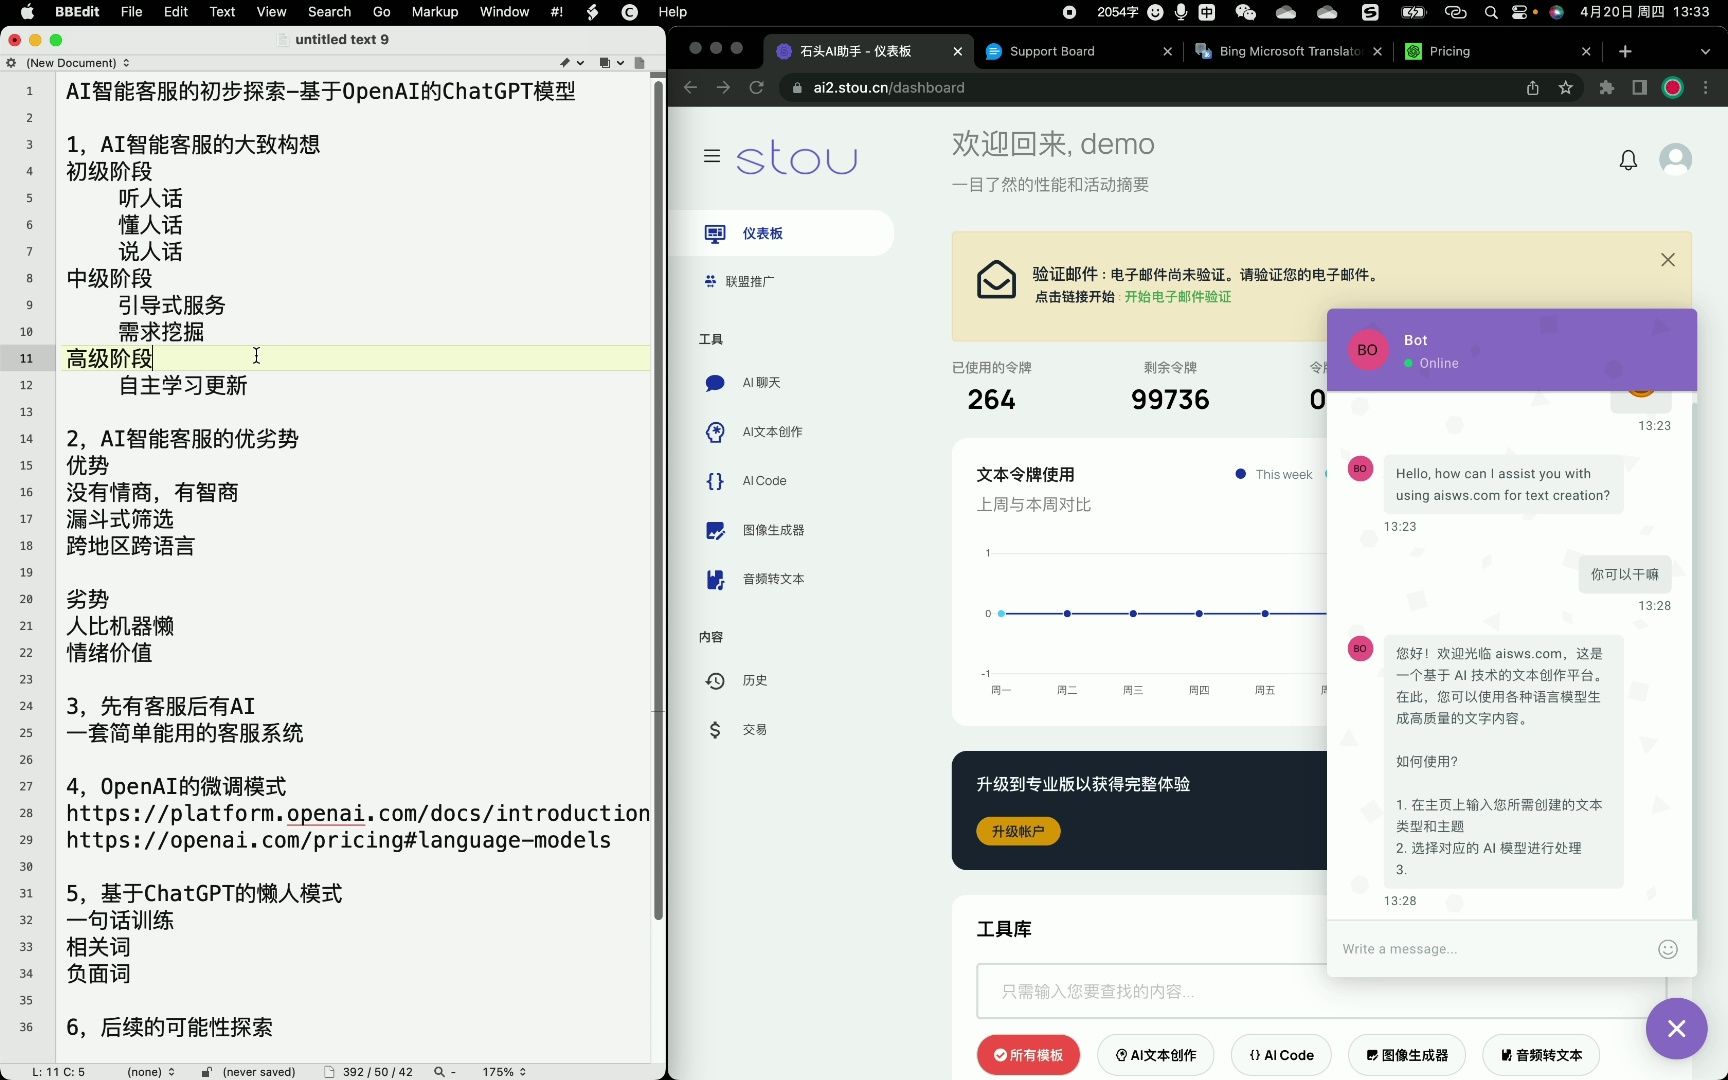This screenshot has height=1080, width=1728.
Task: Click the stou logo
Action: (797, 158)
